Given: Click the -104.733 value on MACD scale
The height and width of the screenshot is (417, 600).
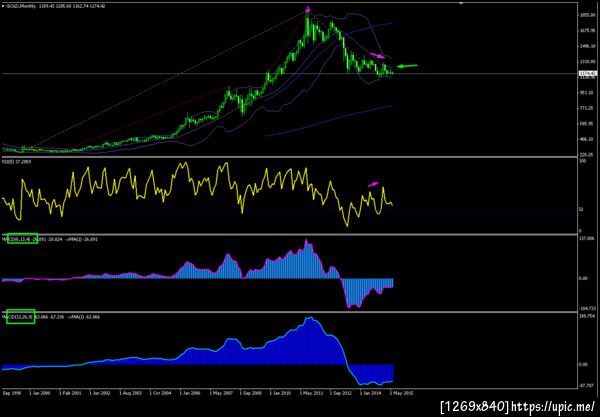Looking at the screenshot, I should pyautogui.click(x=588, y=308).
